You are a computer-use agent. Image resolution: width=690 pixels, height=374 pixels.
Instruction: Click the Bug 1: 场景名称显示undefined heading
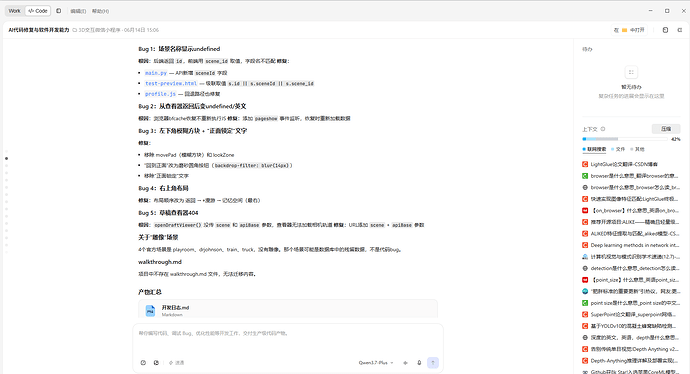(x=179, y=49)
